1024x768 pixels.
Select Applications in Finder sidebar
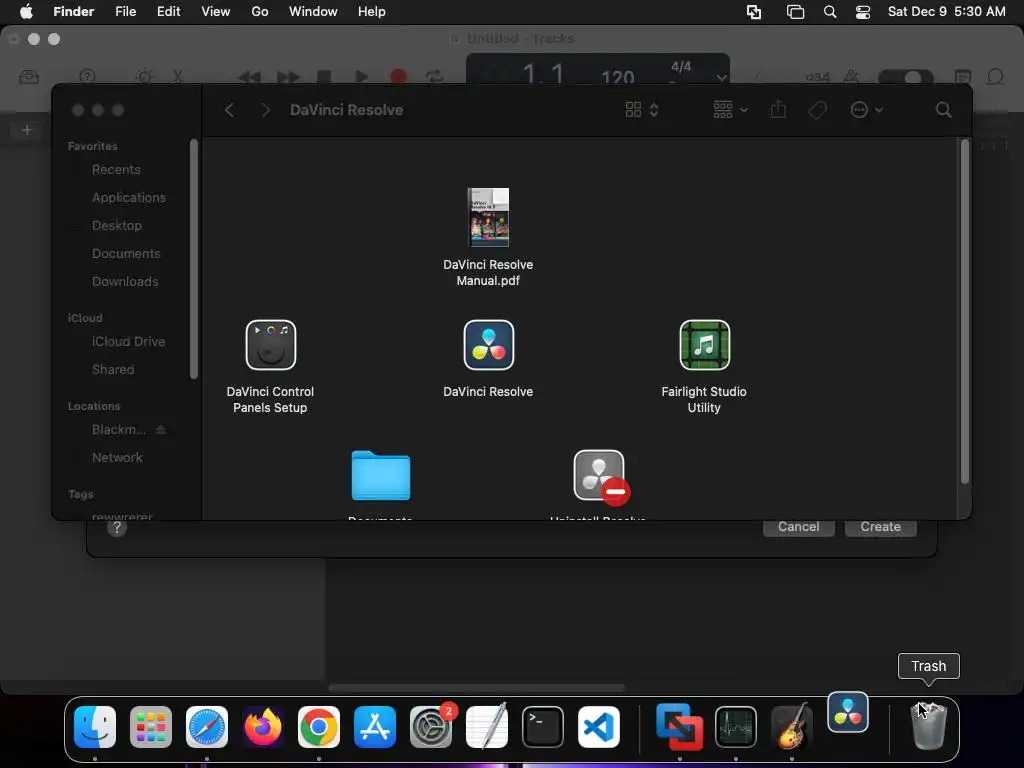coord(129,197)
